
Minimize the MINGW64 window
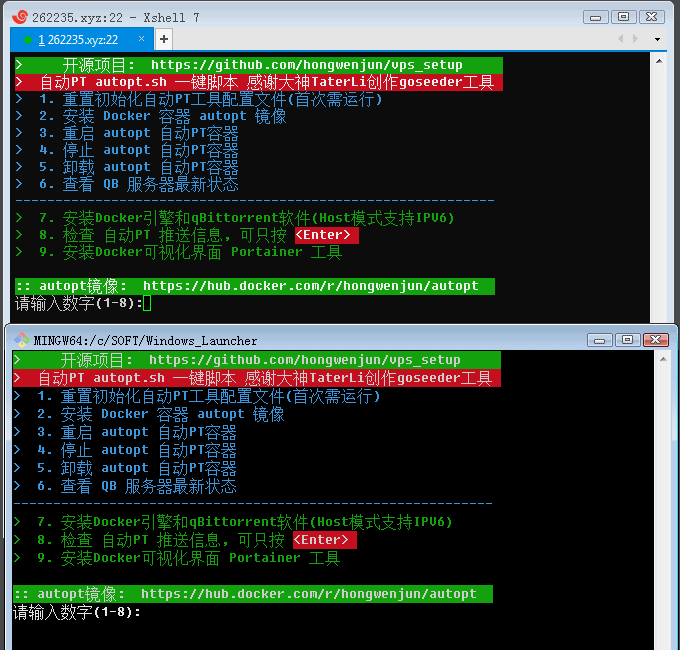(599, 340)
